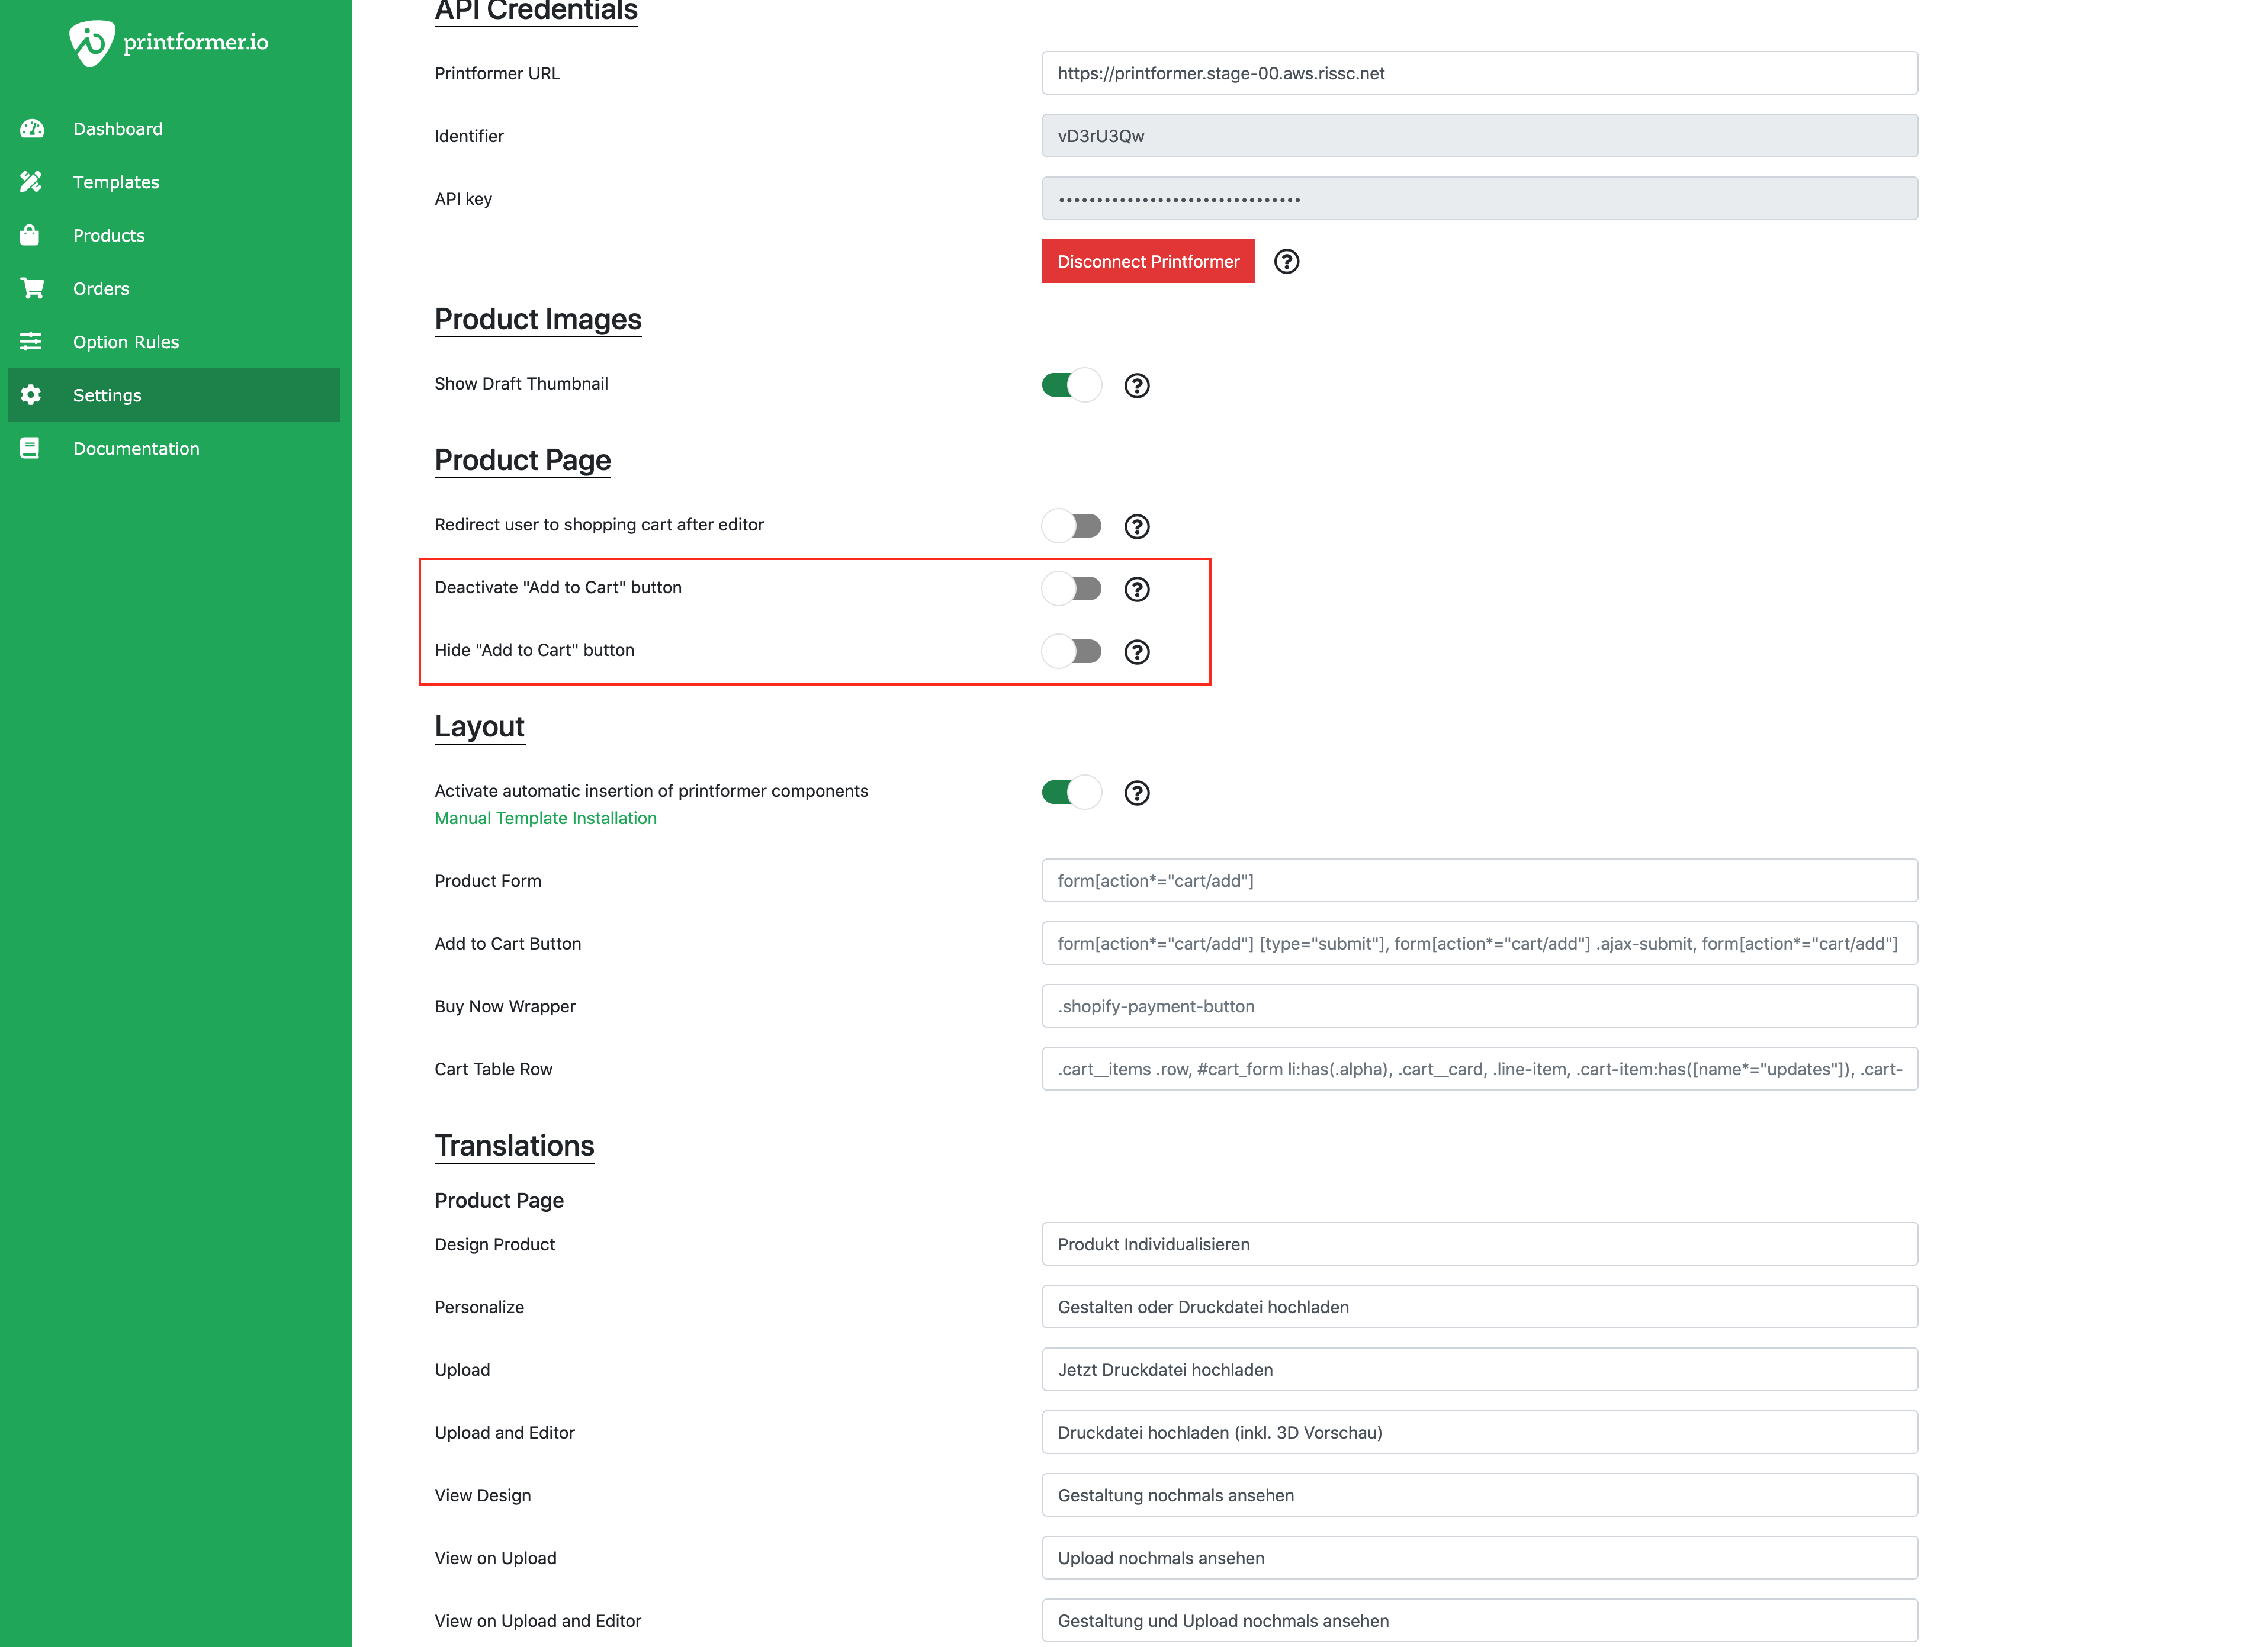Toggle Deactivate "Add to Cart" button switch
Screen dimensions: 2268x1647
(x=1071, y=589)
